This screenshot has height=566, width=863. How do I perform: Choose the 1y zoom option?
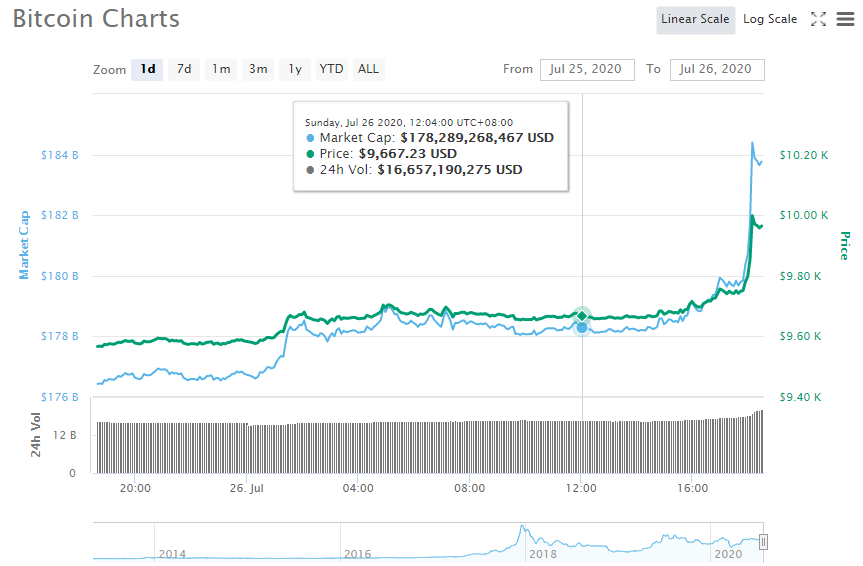295,69
